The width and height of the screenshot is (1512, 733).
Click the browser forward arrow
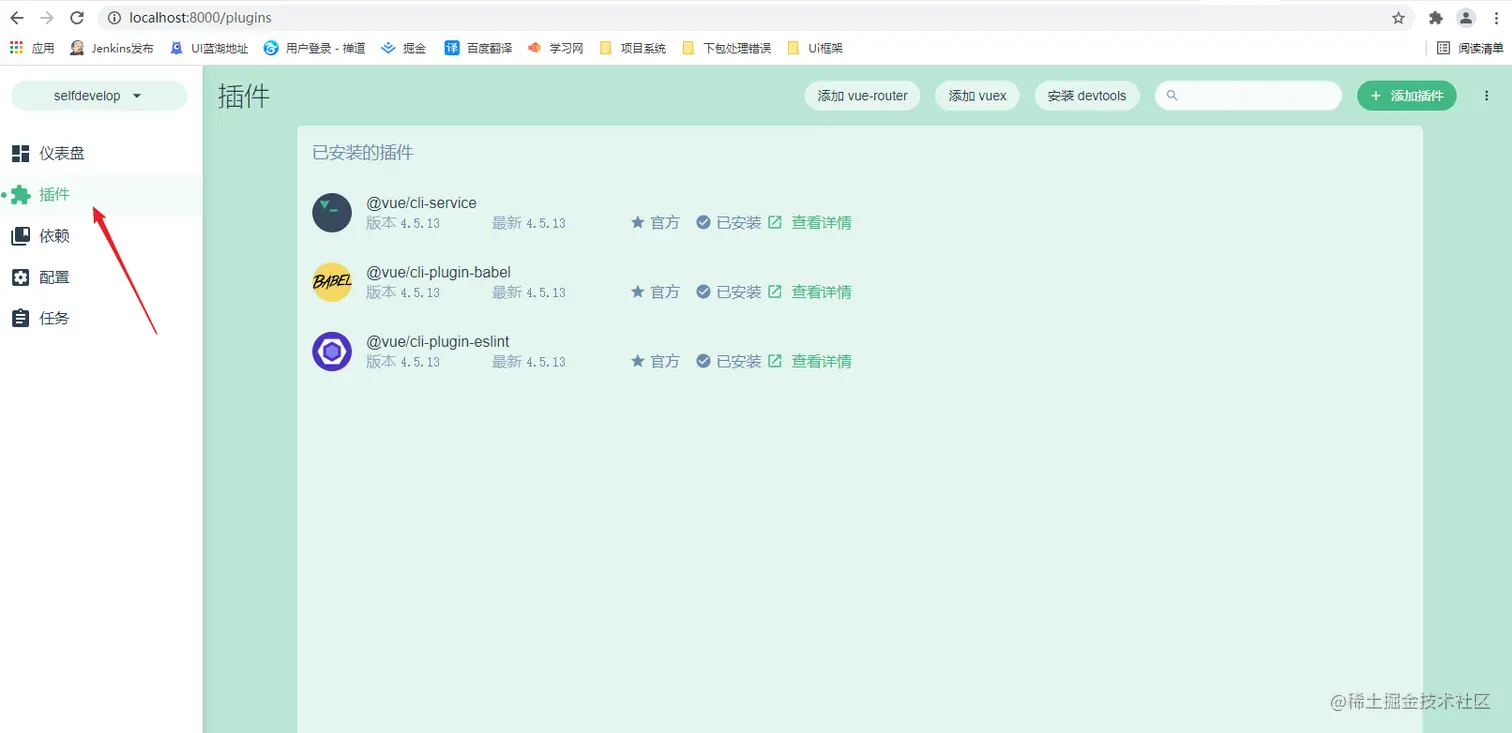(x=47, y=18)
